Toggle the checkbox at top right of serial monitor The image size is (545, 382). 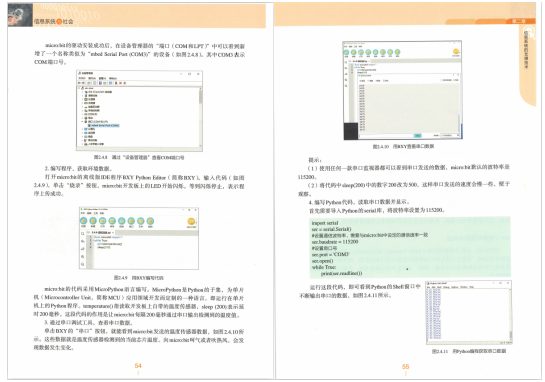441,80
